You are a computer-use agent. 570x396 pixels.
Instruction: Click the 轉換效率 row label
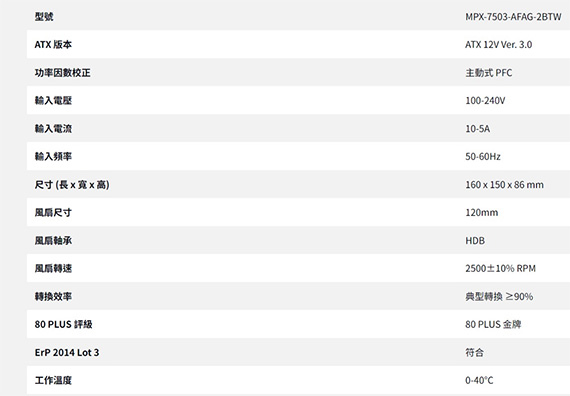pos(53,296)
